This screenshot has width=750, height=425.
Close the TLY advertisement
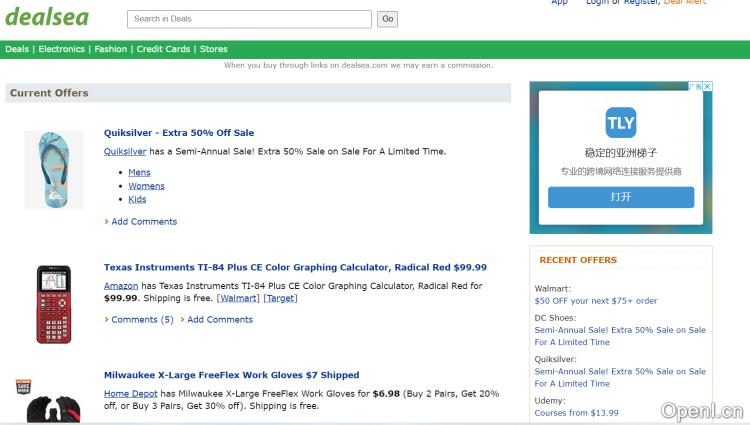707,86
